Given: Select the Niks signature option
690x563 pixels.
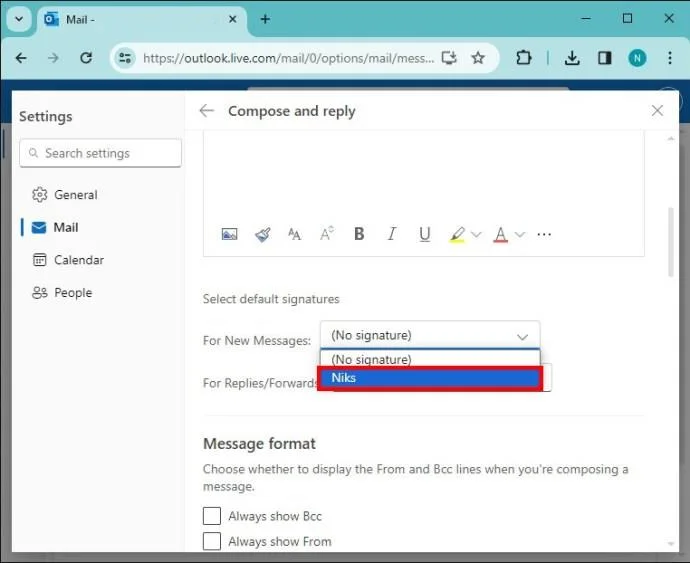Looking at the screenshot, I should coord(430,378).
